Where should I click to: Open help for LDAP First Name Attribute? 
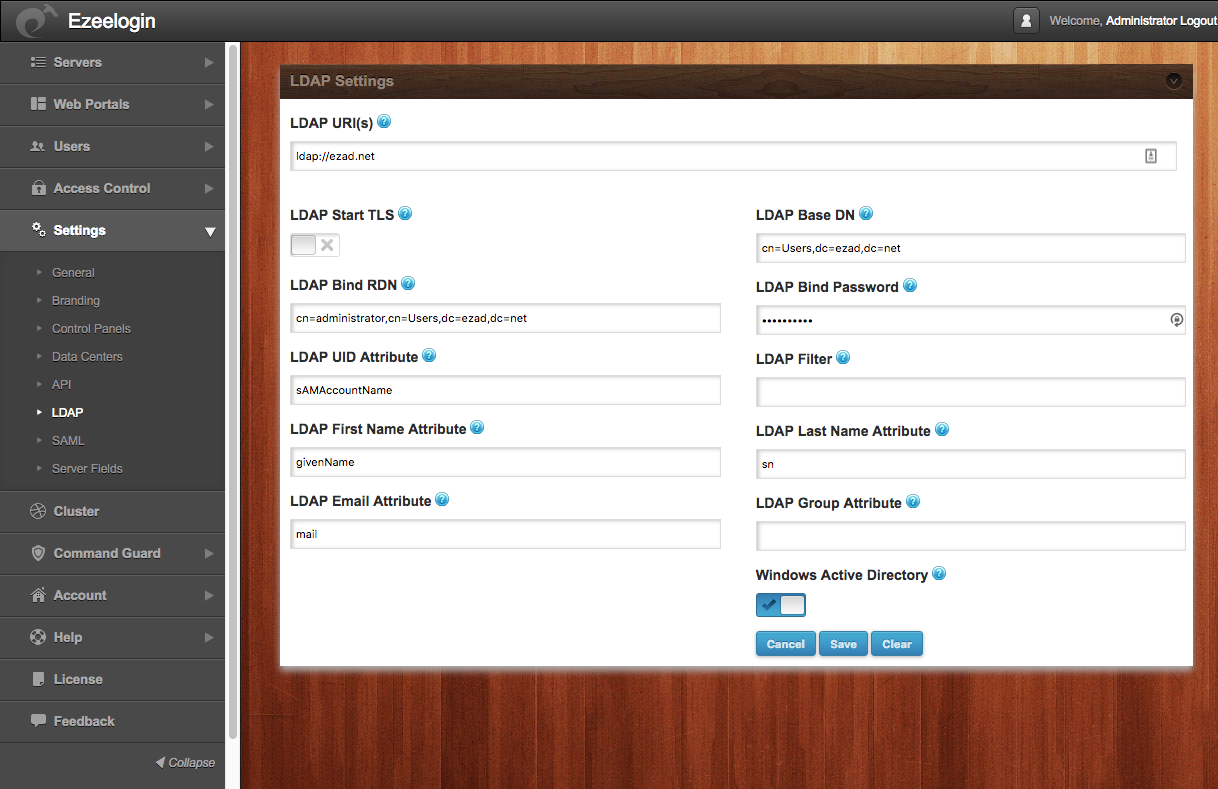pyautogui.click(x=477, y=428)
